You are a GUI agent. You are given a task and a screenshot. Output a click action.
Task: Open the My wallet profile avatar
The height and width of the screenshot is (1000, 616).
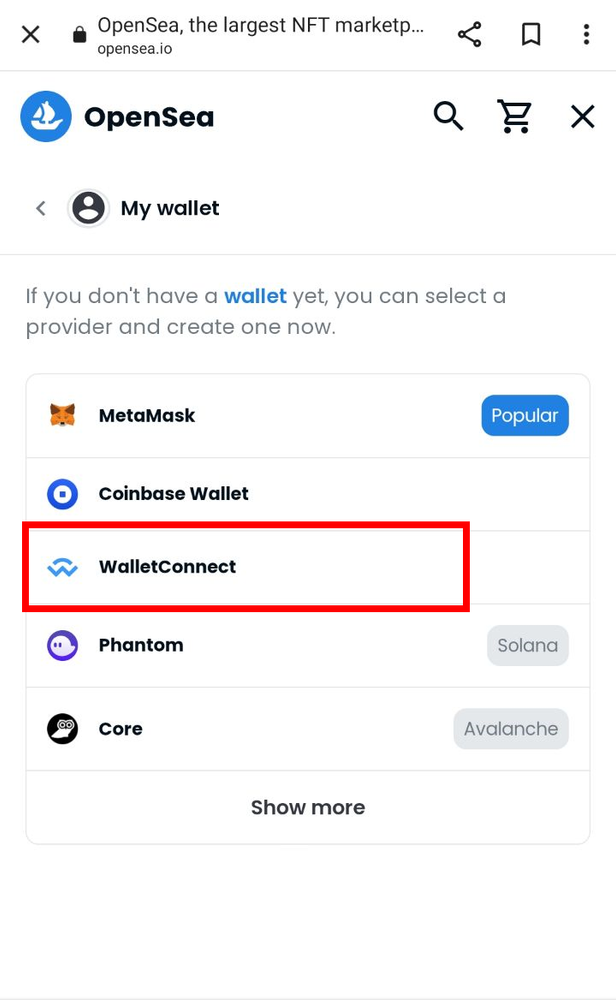89,208
